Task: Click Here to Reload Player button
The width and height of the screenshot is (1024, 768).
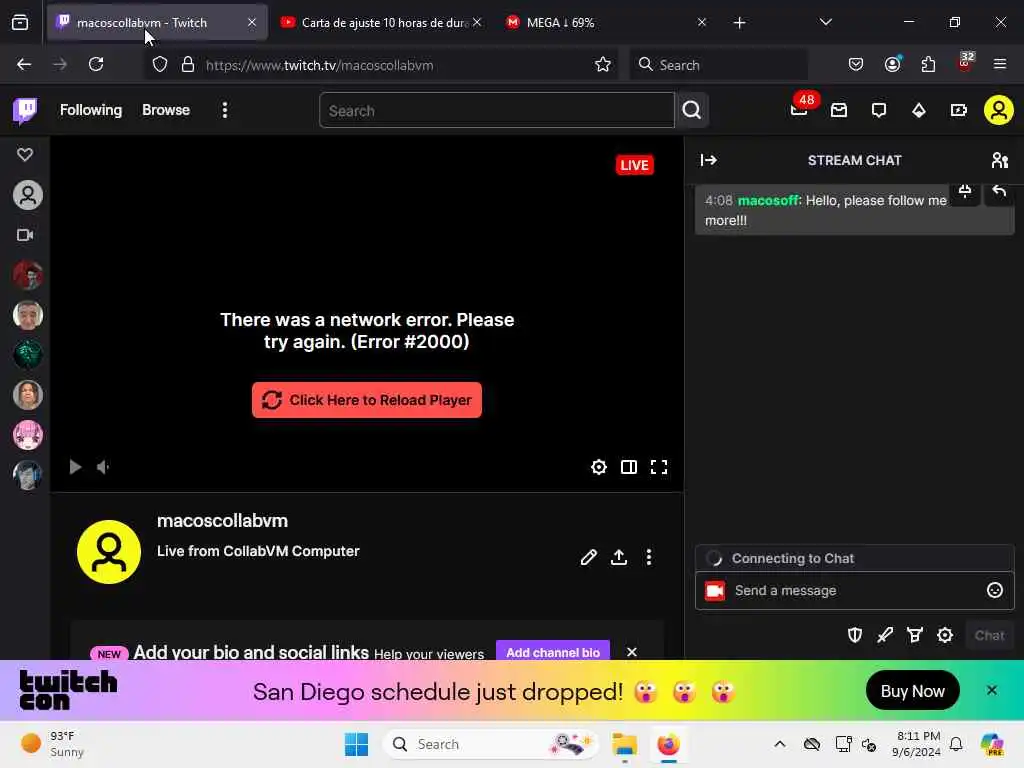Action: pos(367,400)
